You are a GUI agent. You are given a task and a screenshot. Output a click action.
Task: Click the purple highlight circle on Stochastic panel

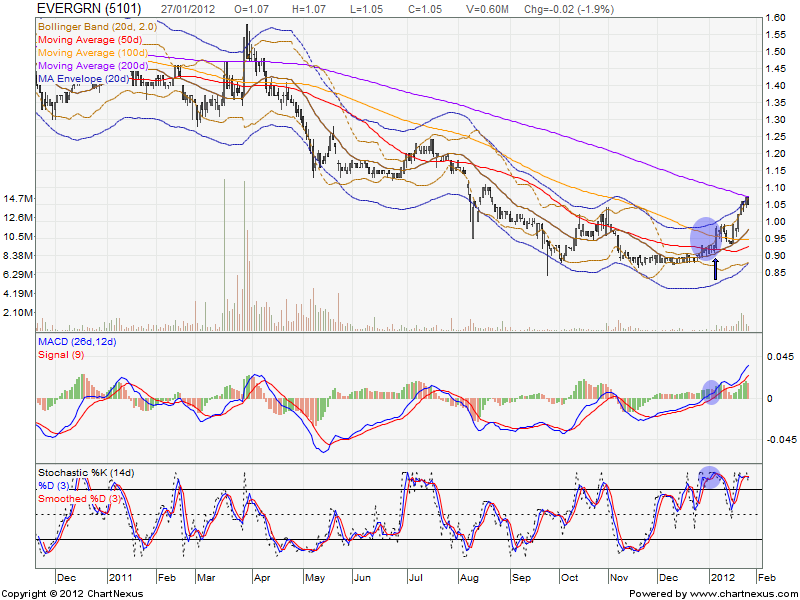pyautogui.click(x=709, y=477)
